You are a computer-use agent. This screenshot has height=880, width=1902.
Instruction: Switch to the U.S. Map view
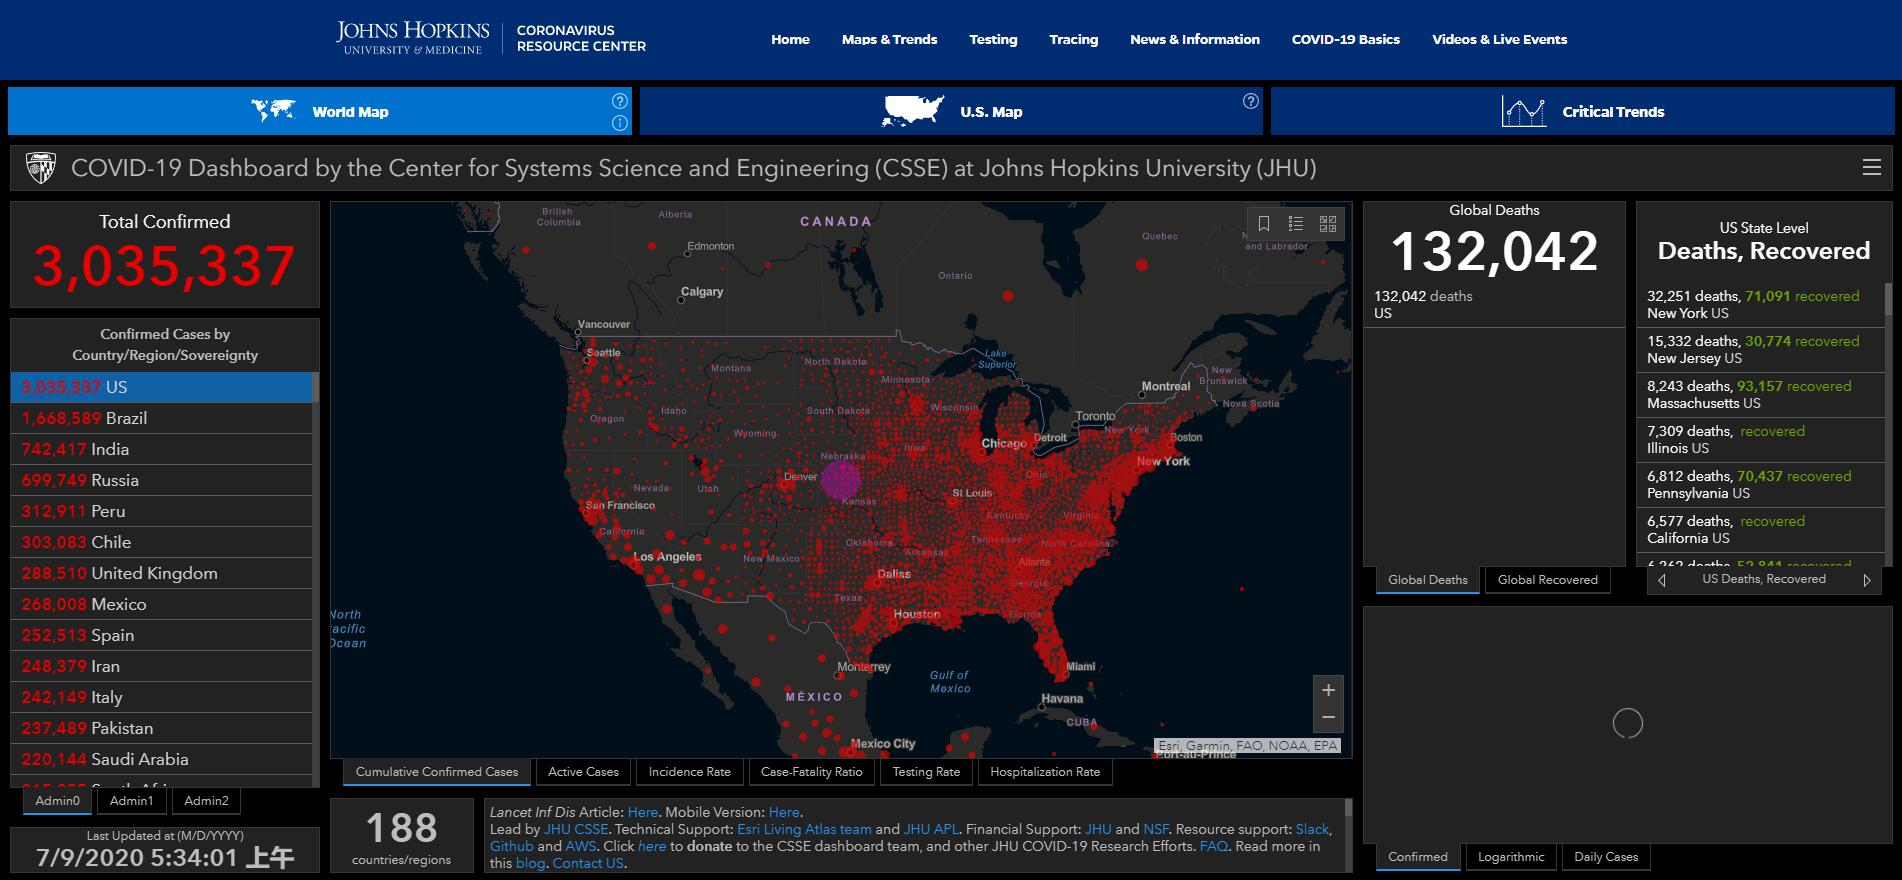coord(951,111)
